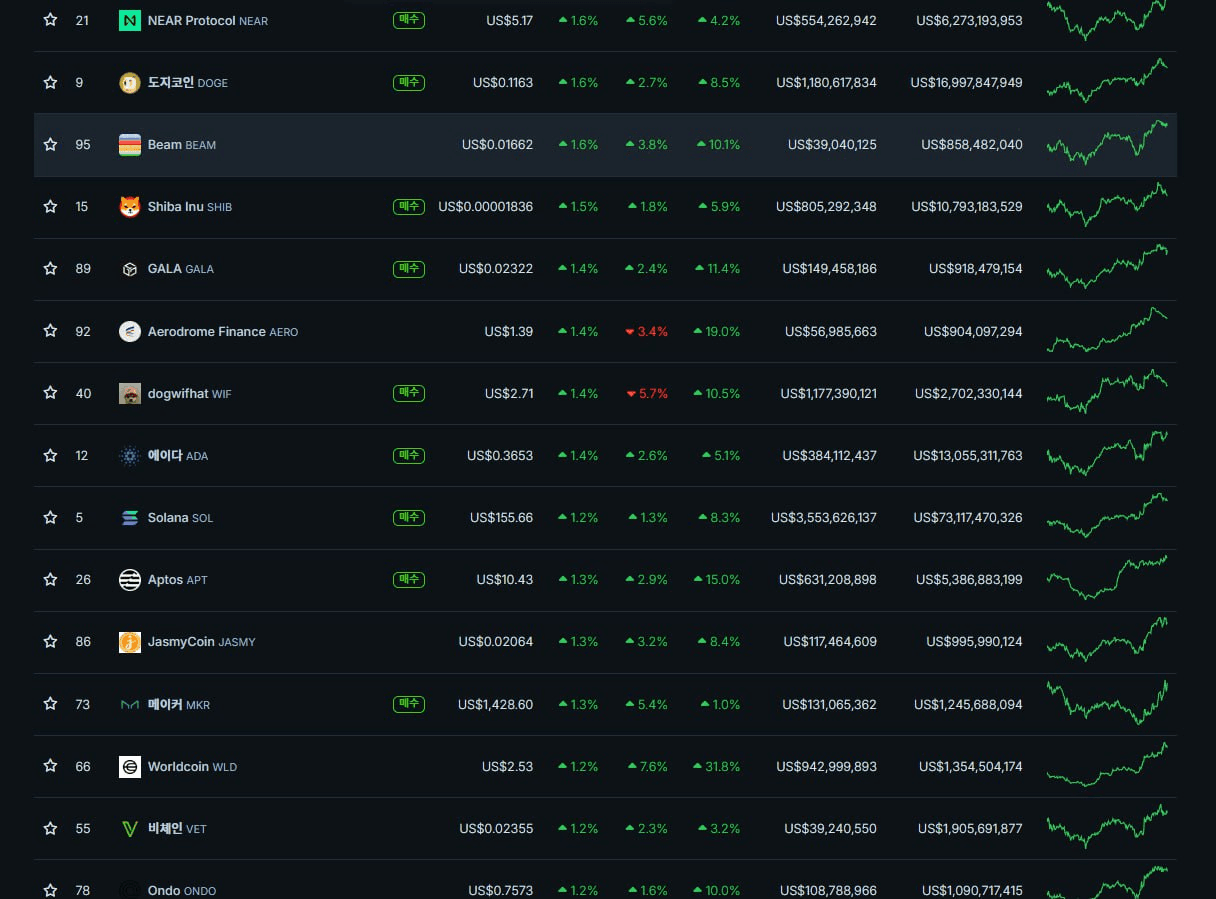Buy GALA via the 매수 button

pos(409,268)
